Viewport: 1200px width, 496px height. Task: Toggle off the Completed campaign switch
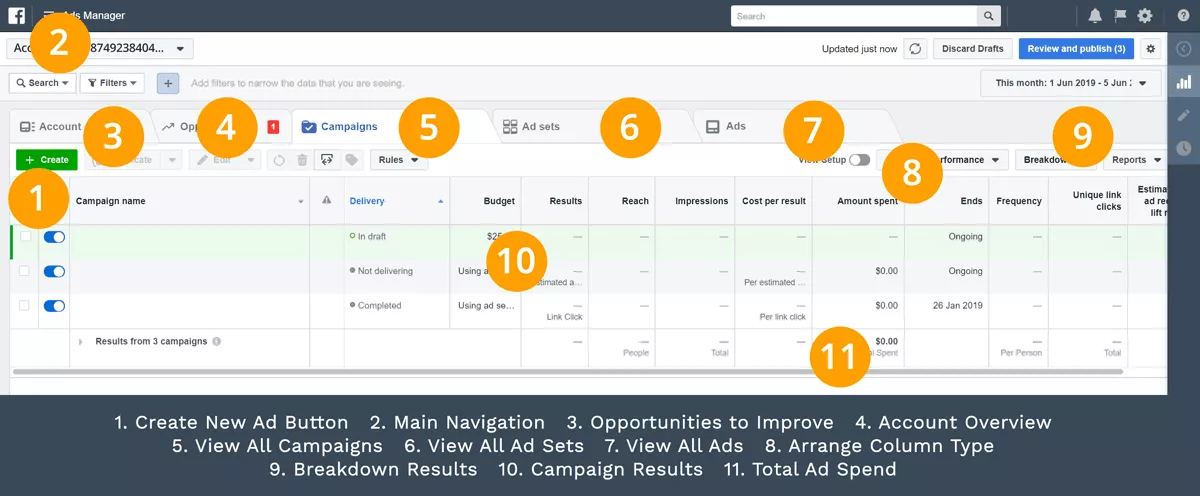point(54,305)
